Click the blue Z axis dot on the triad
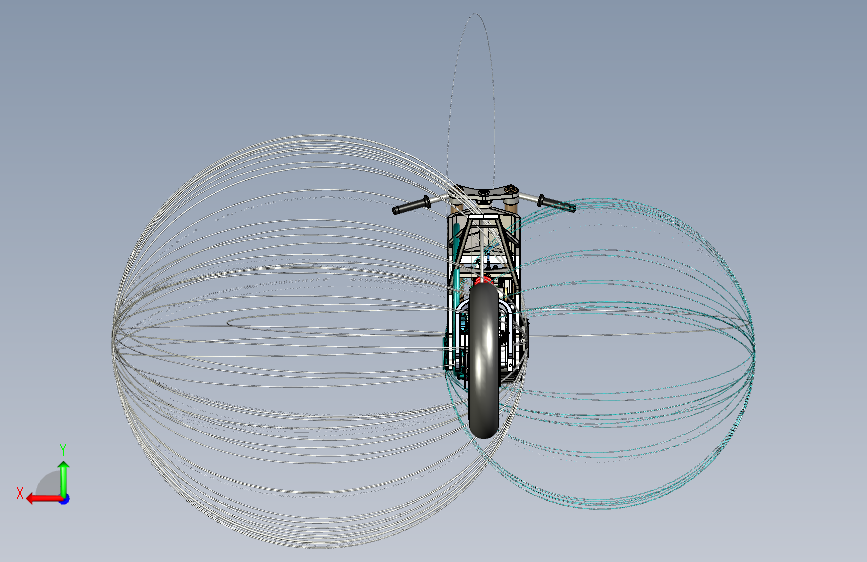This screenshot has width=867, height=562. click(x=65, y=499)
